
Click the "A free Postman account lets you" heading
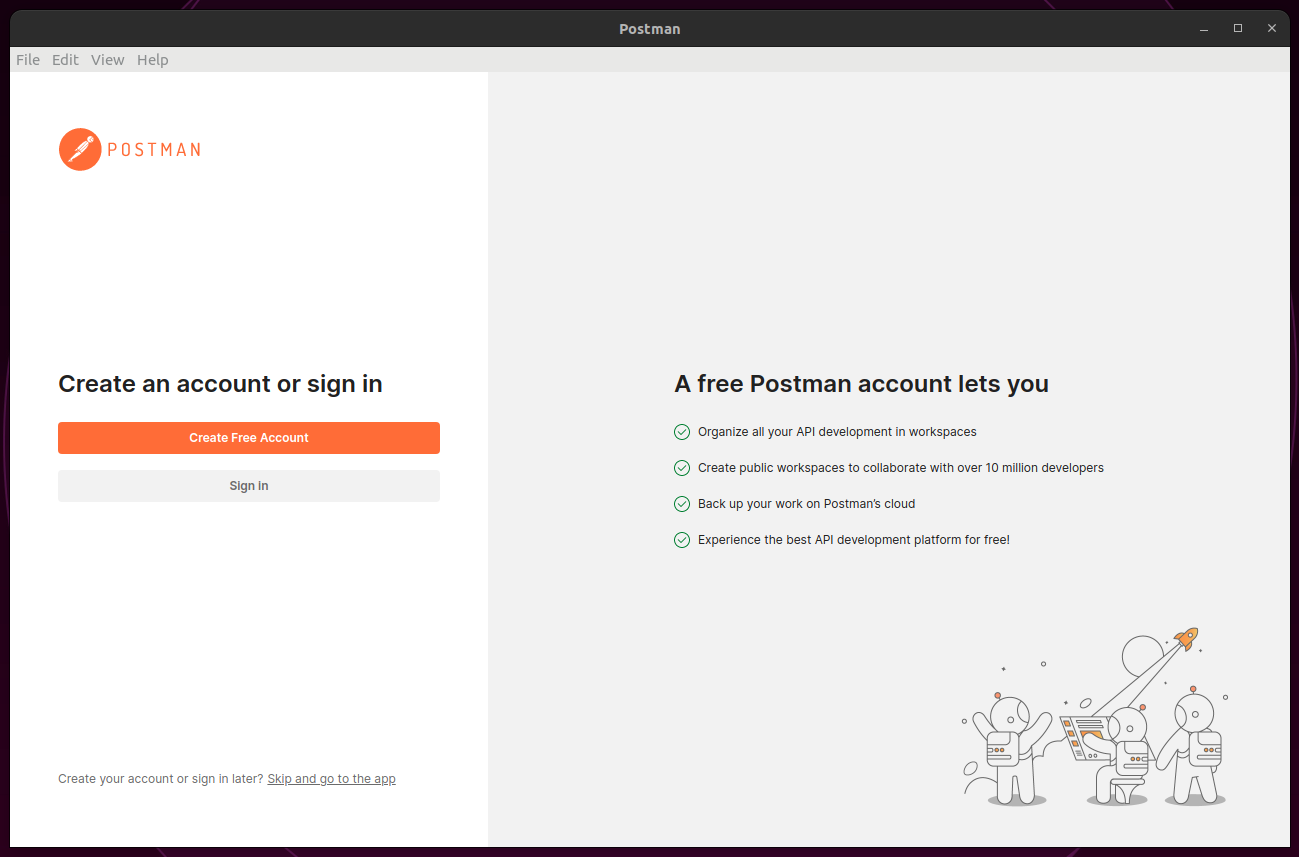pos(861,383)
